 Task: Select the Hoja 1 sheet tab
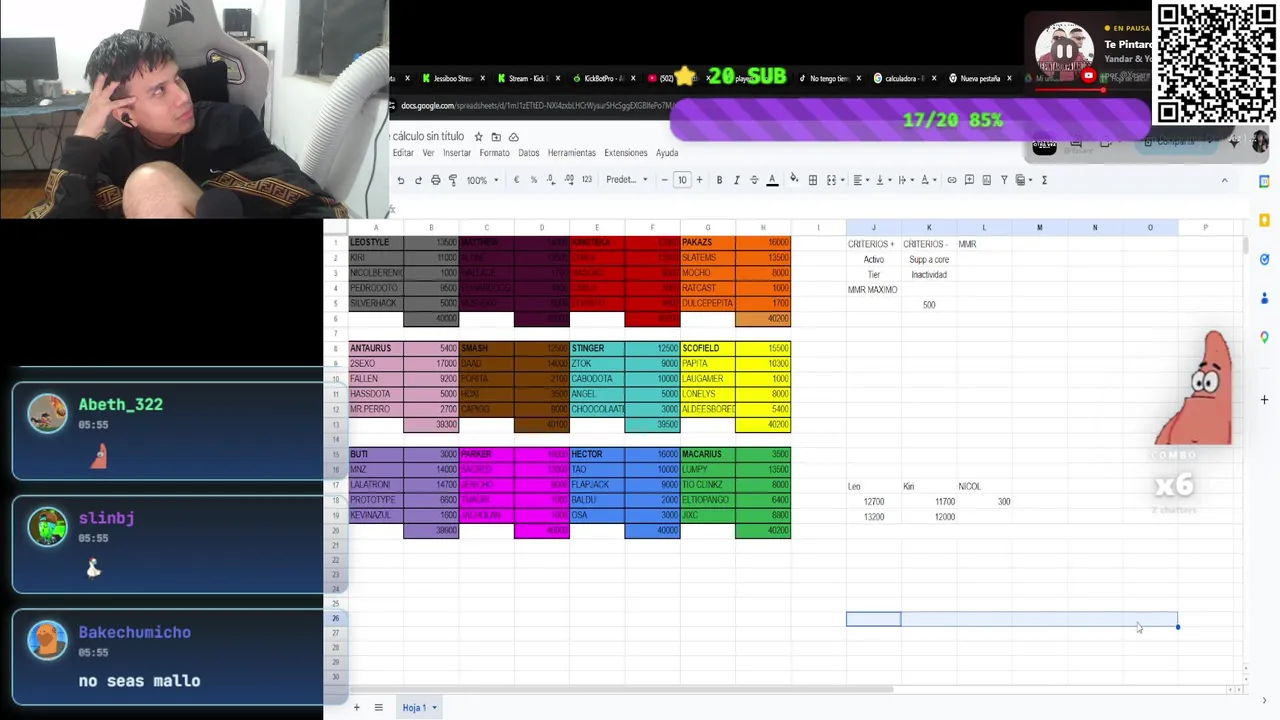[419, 707]
